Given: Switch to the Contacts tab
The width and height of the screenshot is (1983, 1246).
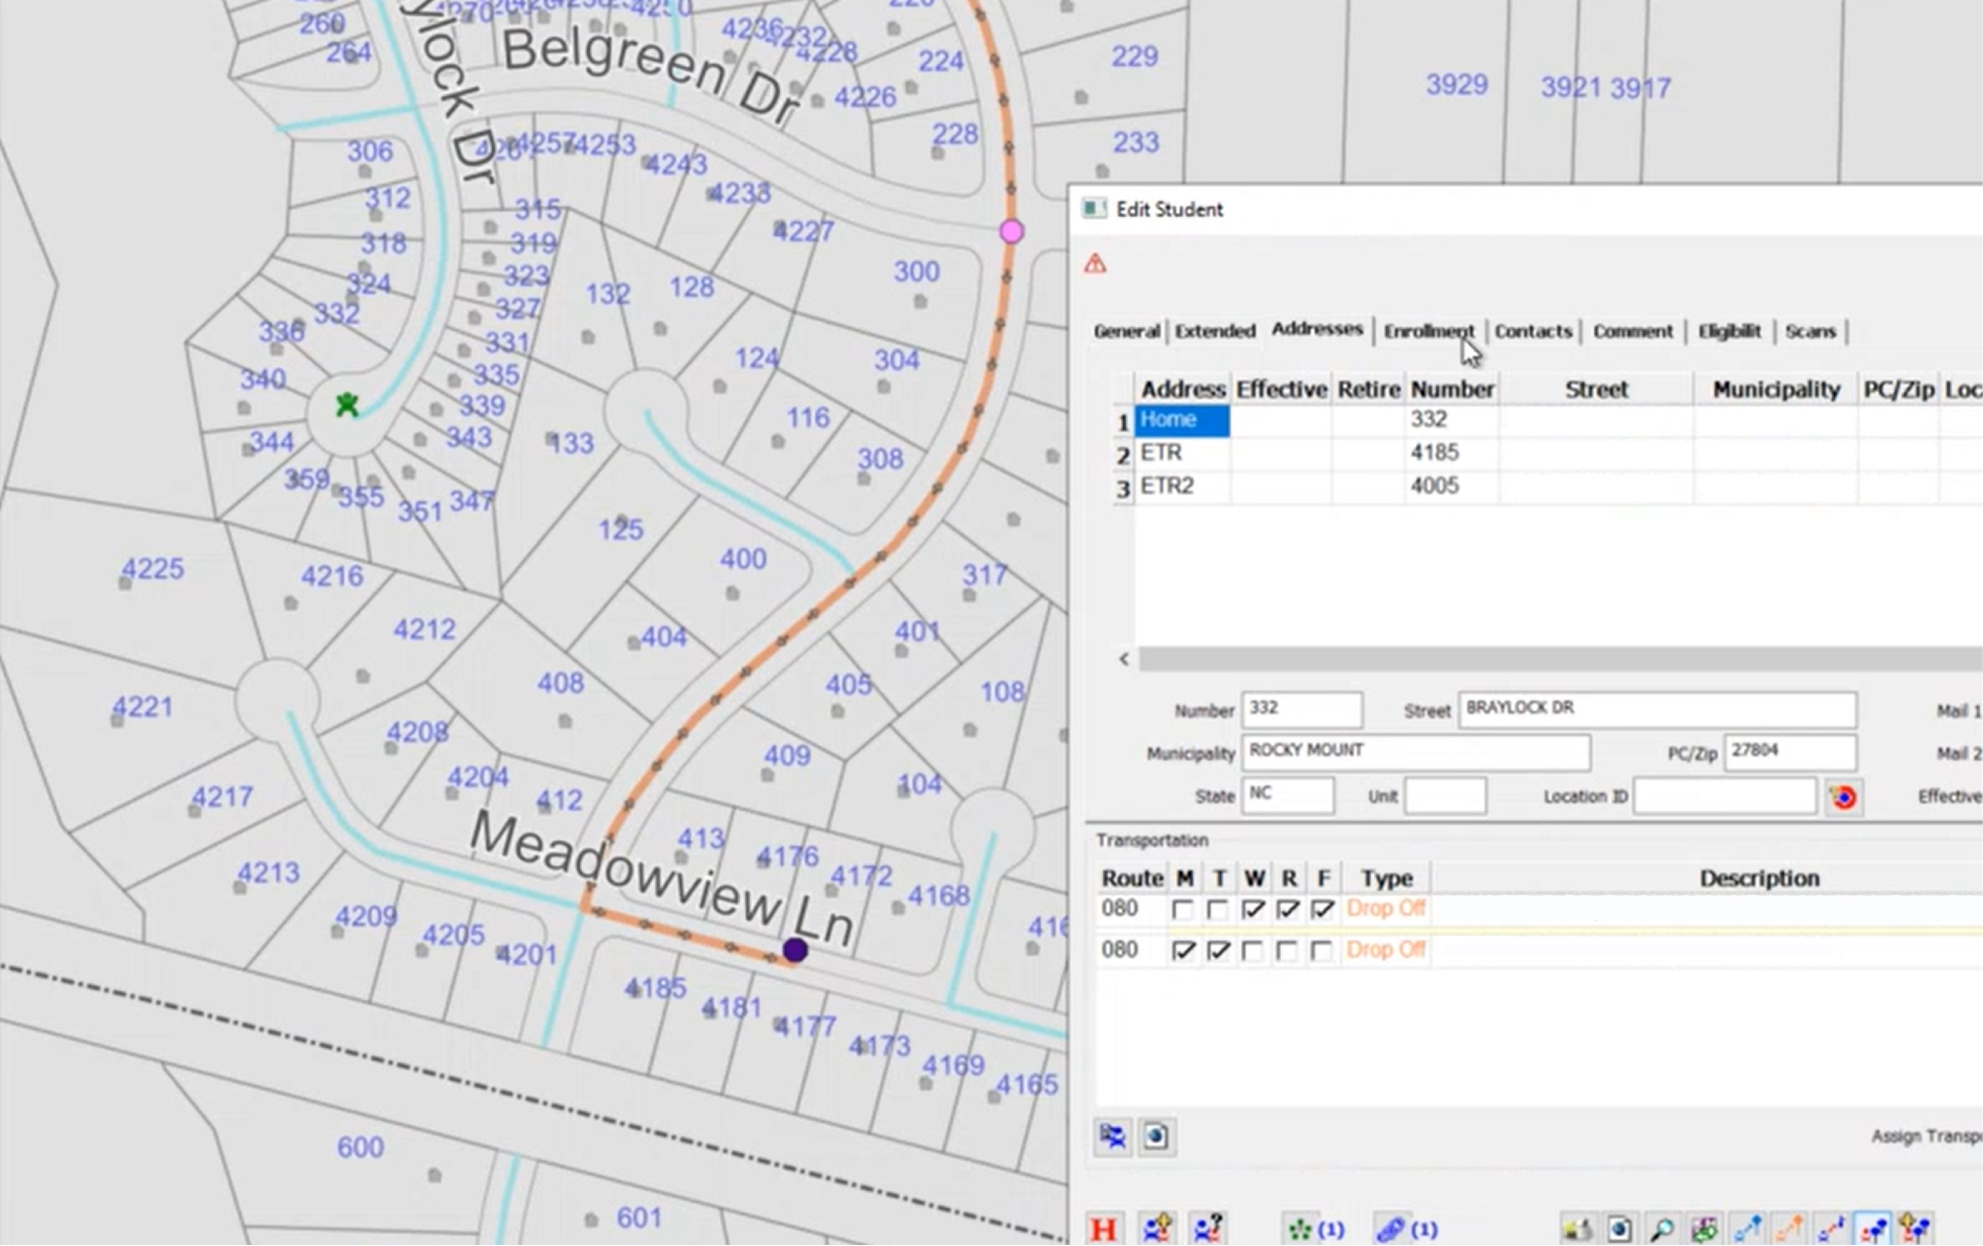Looking at the screenshot, I should click(x=1533, y=331).
